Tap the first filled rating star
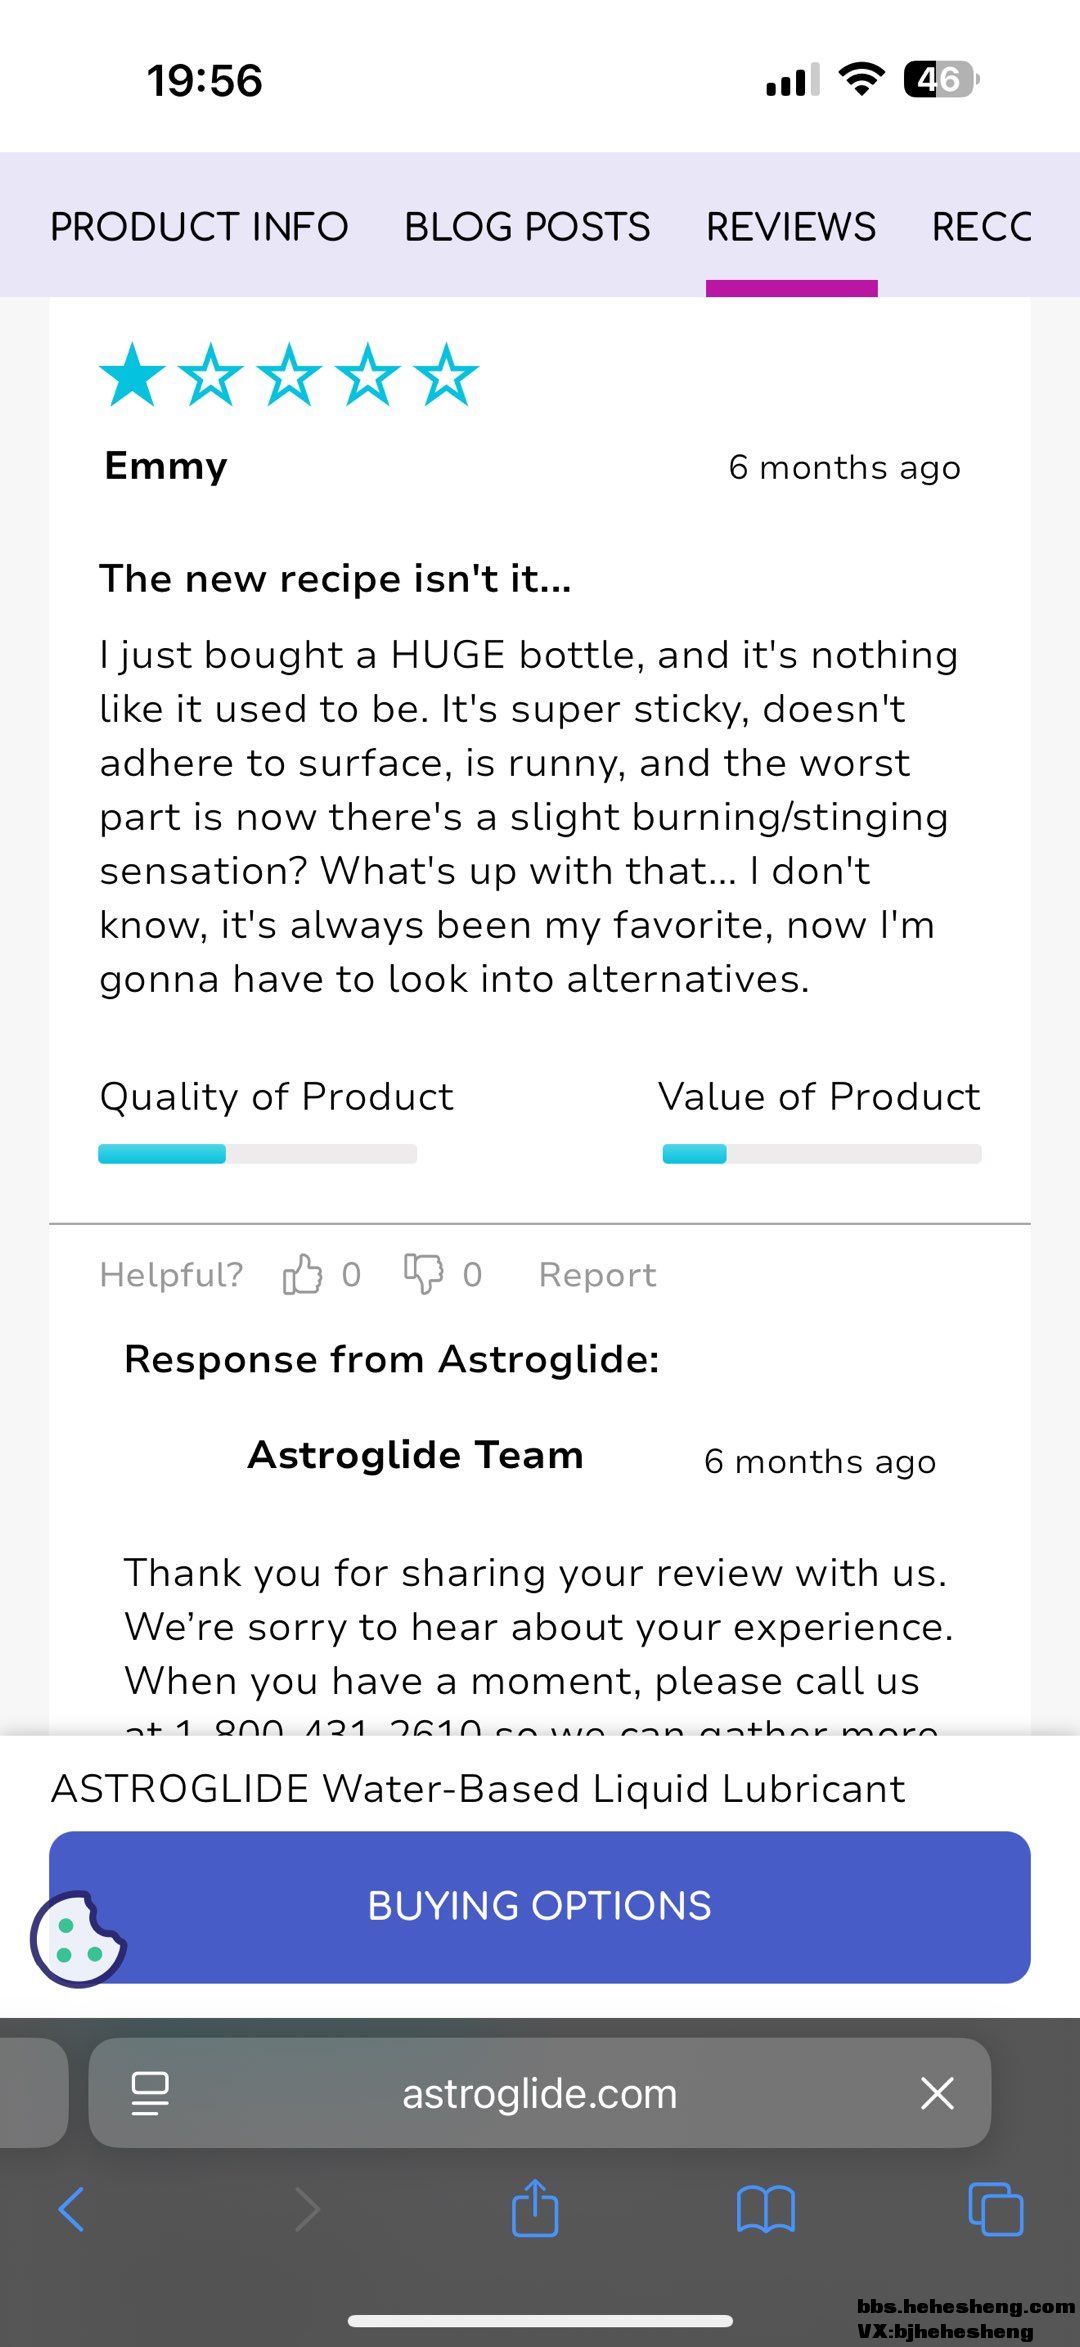 (132, 376)
